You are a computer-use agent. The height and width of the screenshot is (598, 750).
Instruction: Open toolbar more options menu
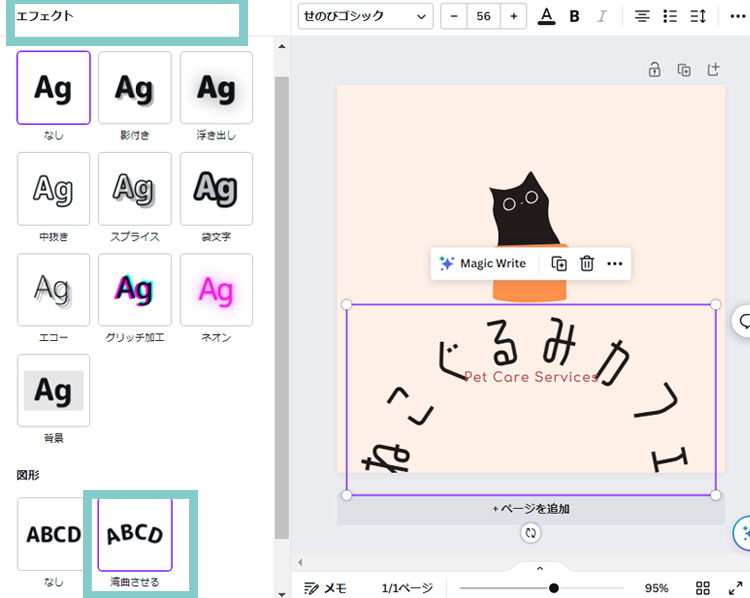737,16
